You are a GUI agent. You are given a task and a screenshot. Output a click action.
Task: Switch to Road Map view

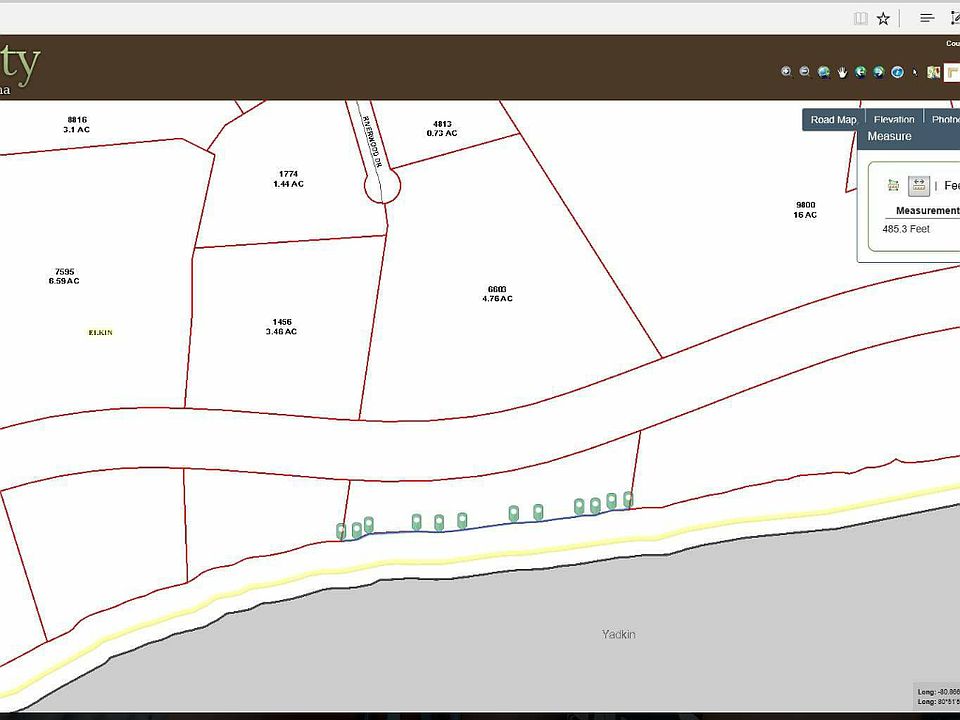tap(833, 120)
